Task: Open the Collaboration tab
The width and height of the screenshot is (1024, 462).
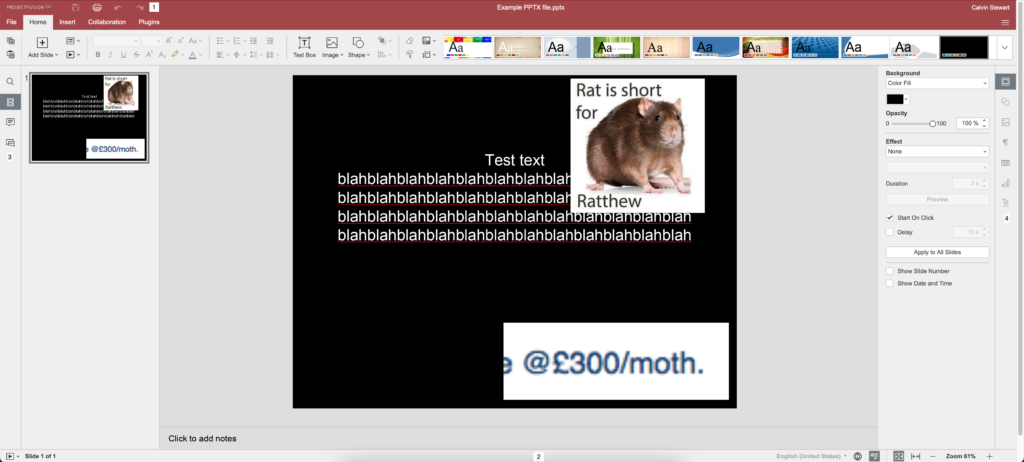Action: pos(107,21)
